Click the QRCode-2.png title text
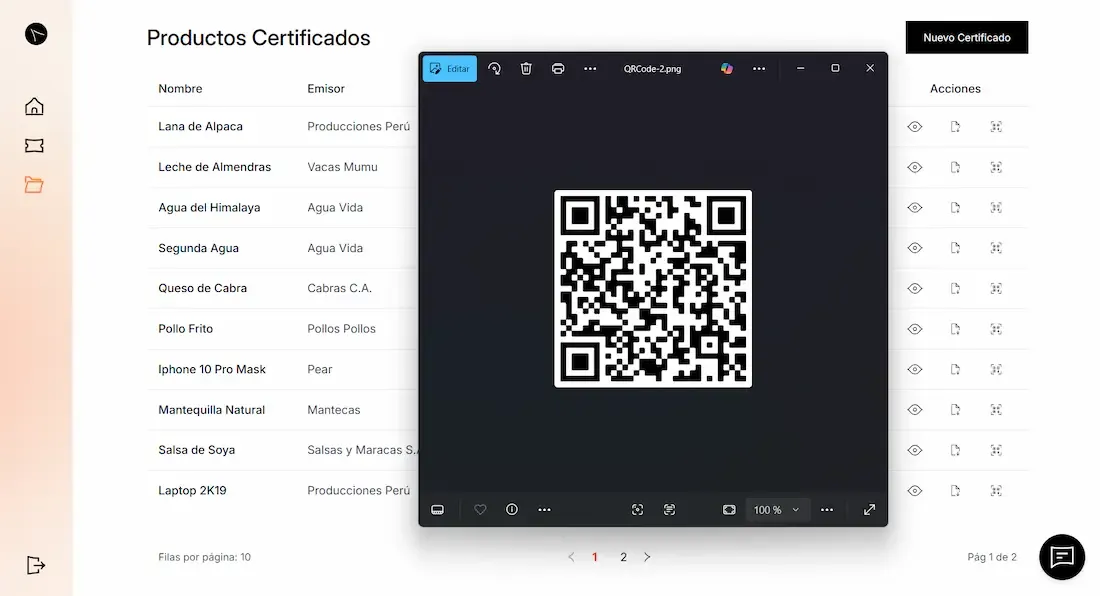This screenshot has width=1100, height=596. click(652, 69)
